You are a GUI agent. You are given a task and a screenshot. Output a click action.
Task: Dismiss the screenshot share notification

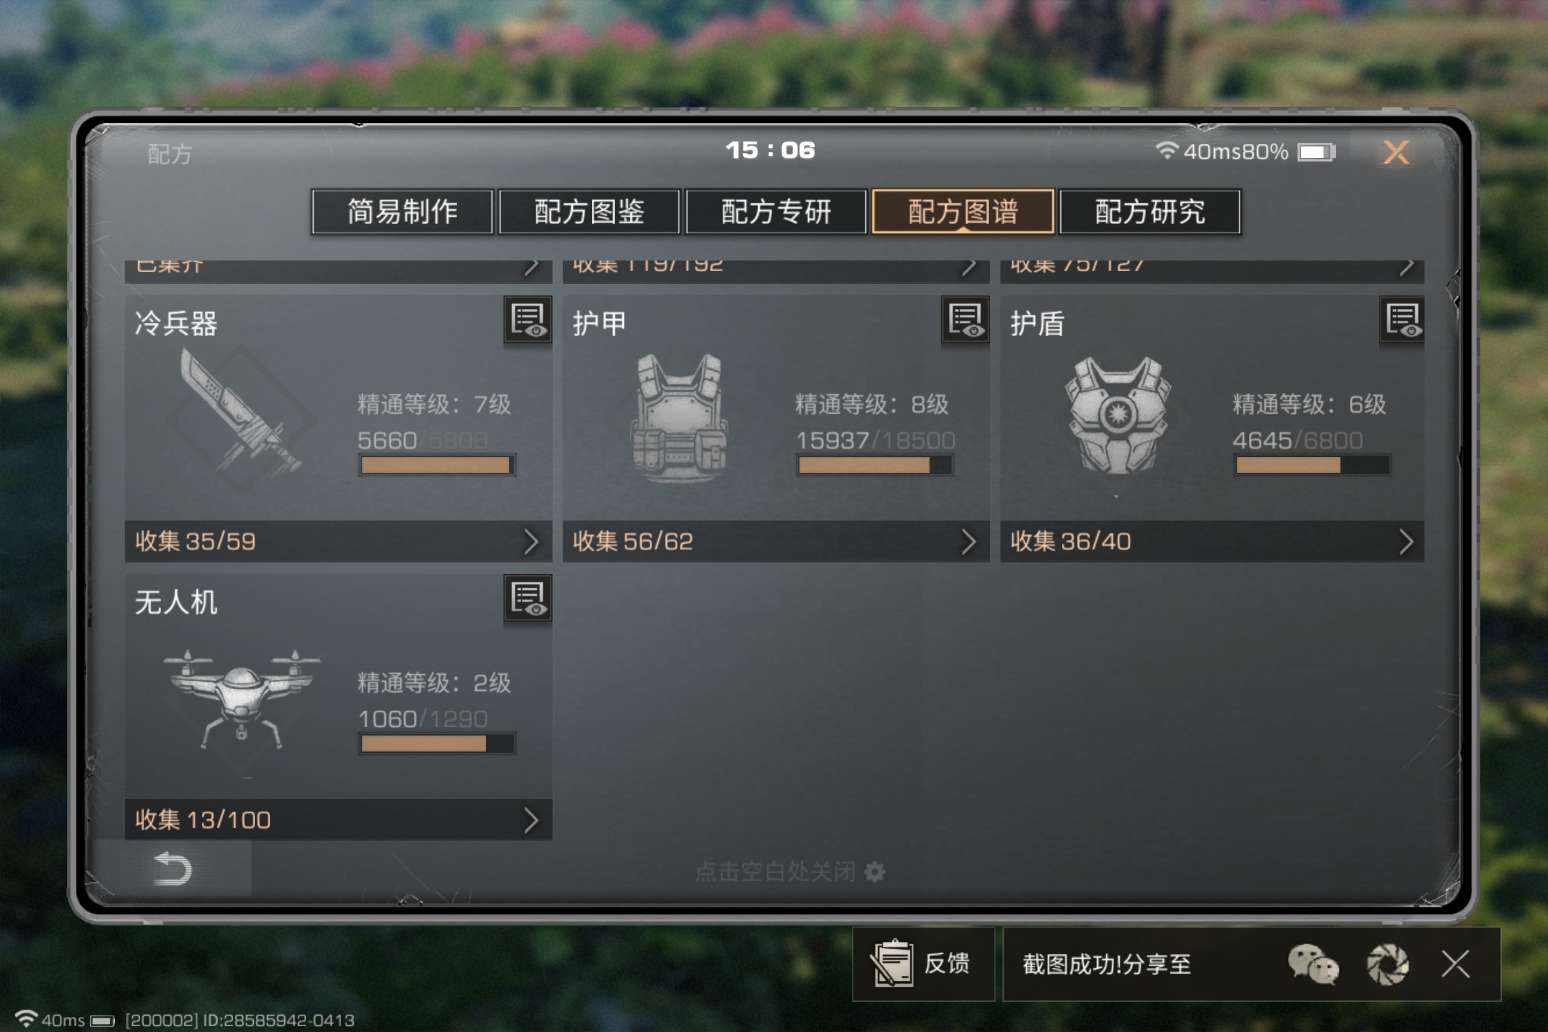(x=1456, y=964)
